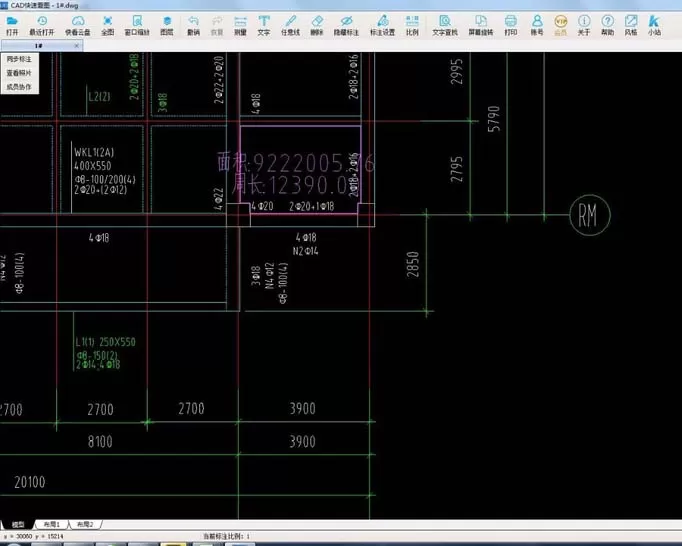Click the 8100 dimension text

pyautogui.click(x=100, y=442)
